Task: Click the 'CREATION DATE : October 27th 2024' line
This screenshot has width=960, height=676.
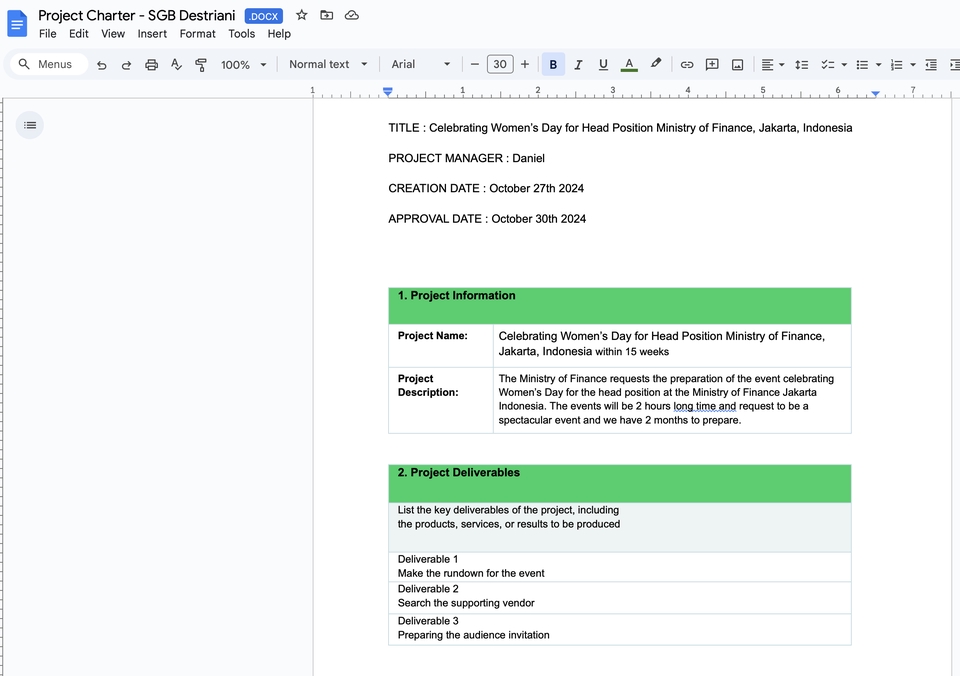Action: click(486, 188)
